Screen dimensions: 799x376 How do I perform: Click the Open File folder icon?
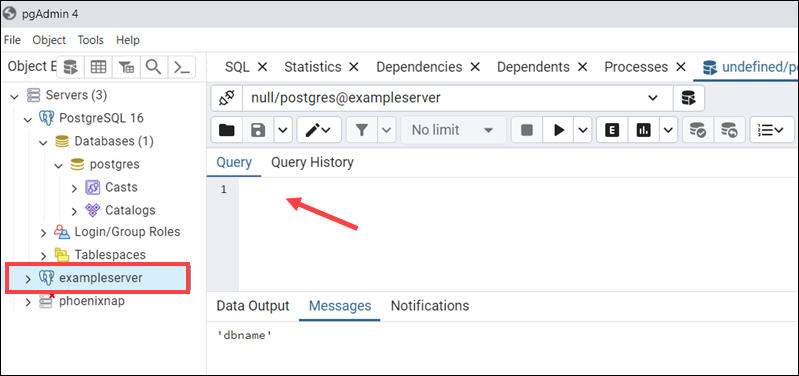(227, 130)
